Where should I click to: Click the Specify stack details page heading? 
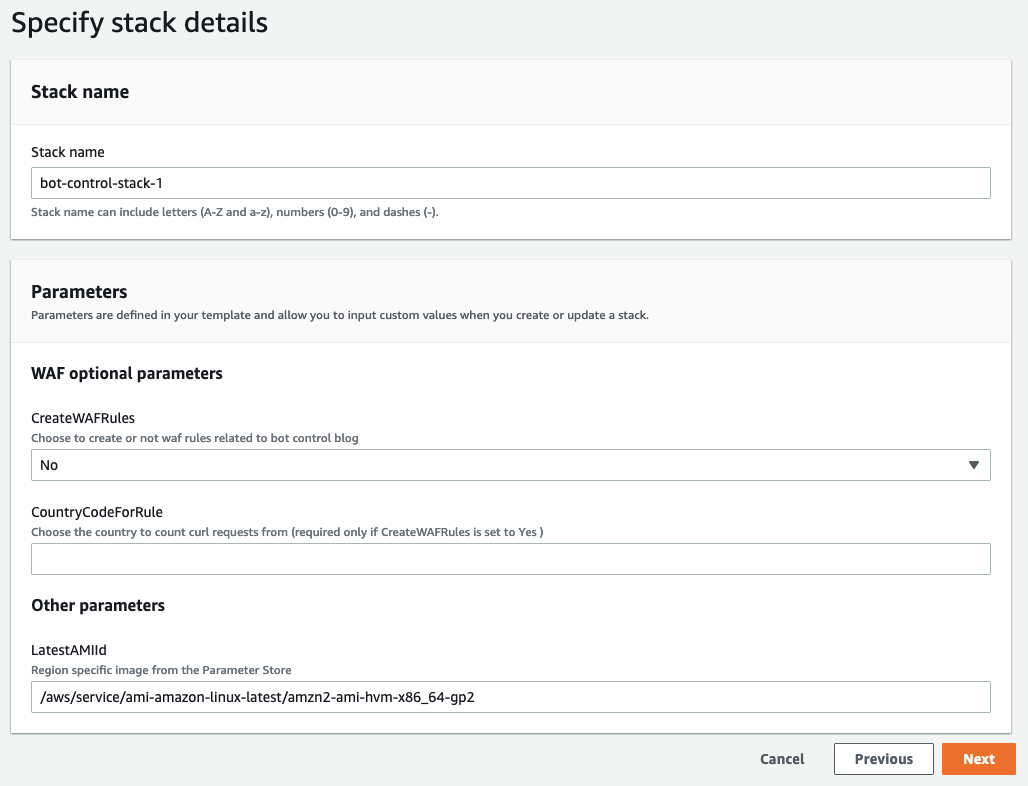pos(140,22)
